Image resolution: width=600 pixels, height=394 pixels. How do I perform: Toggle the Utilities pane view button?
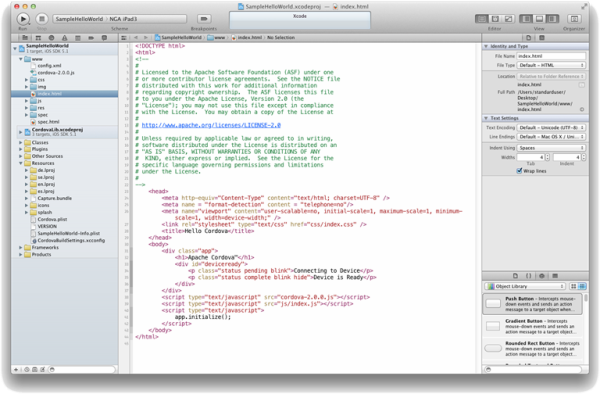pos(553,19)
